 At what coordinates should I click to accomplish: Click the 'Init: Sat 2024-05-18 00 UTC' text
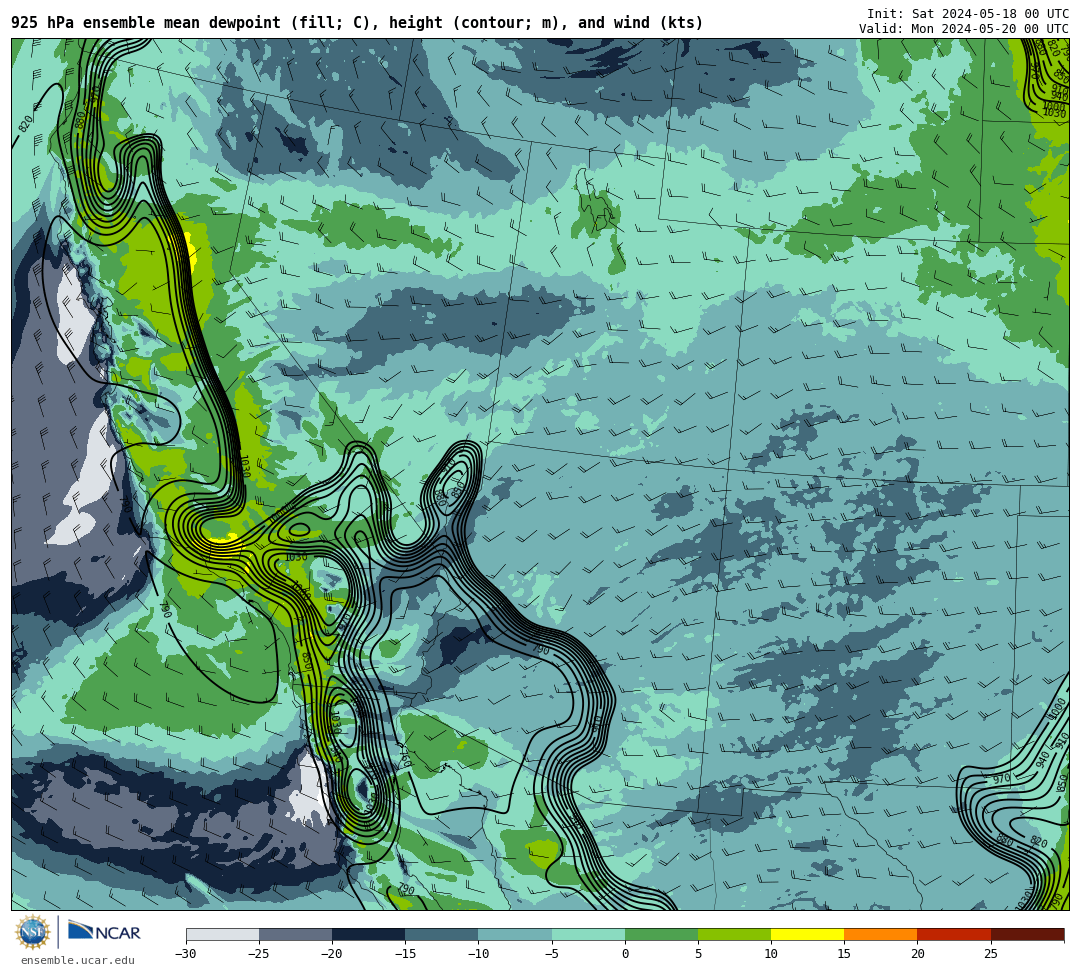(x=968, y=14)
